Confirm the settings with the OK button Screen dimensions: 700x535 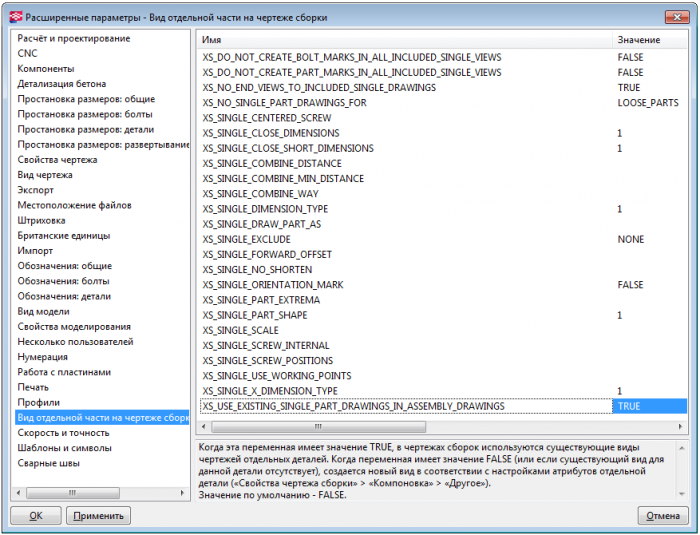pyautogui.click(x=36, y=515)
